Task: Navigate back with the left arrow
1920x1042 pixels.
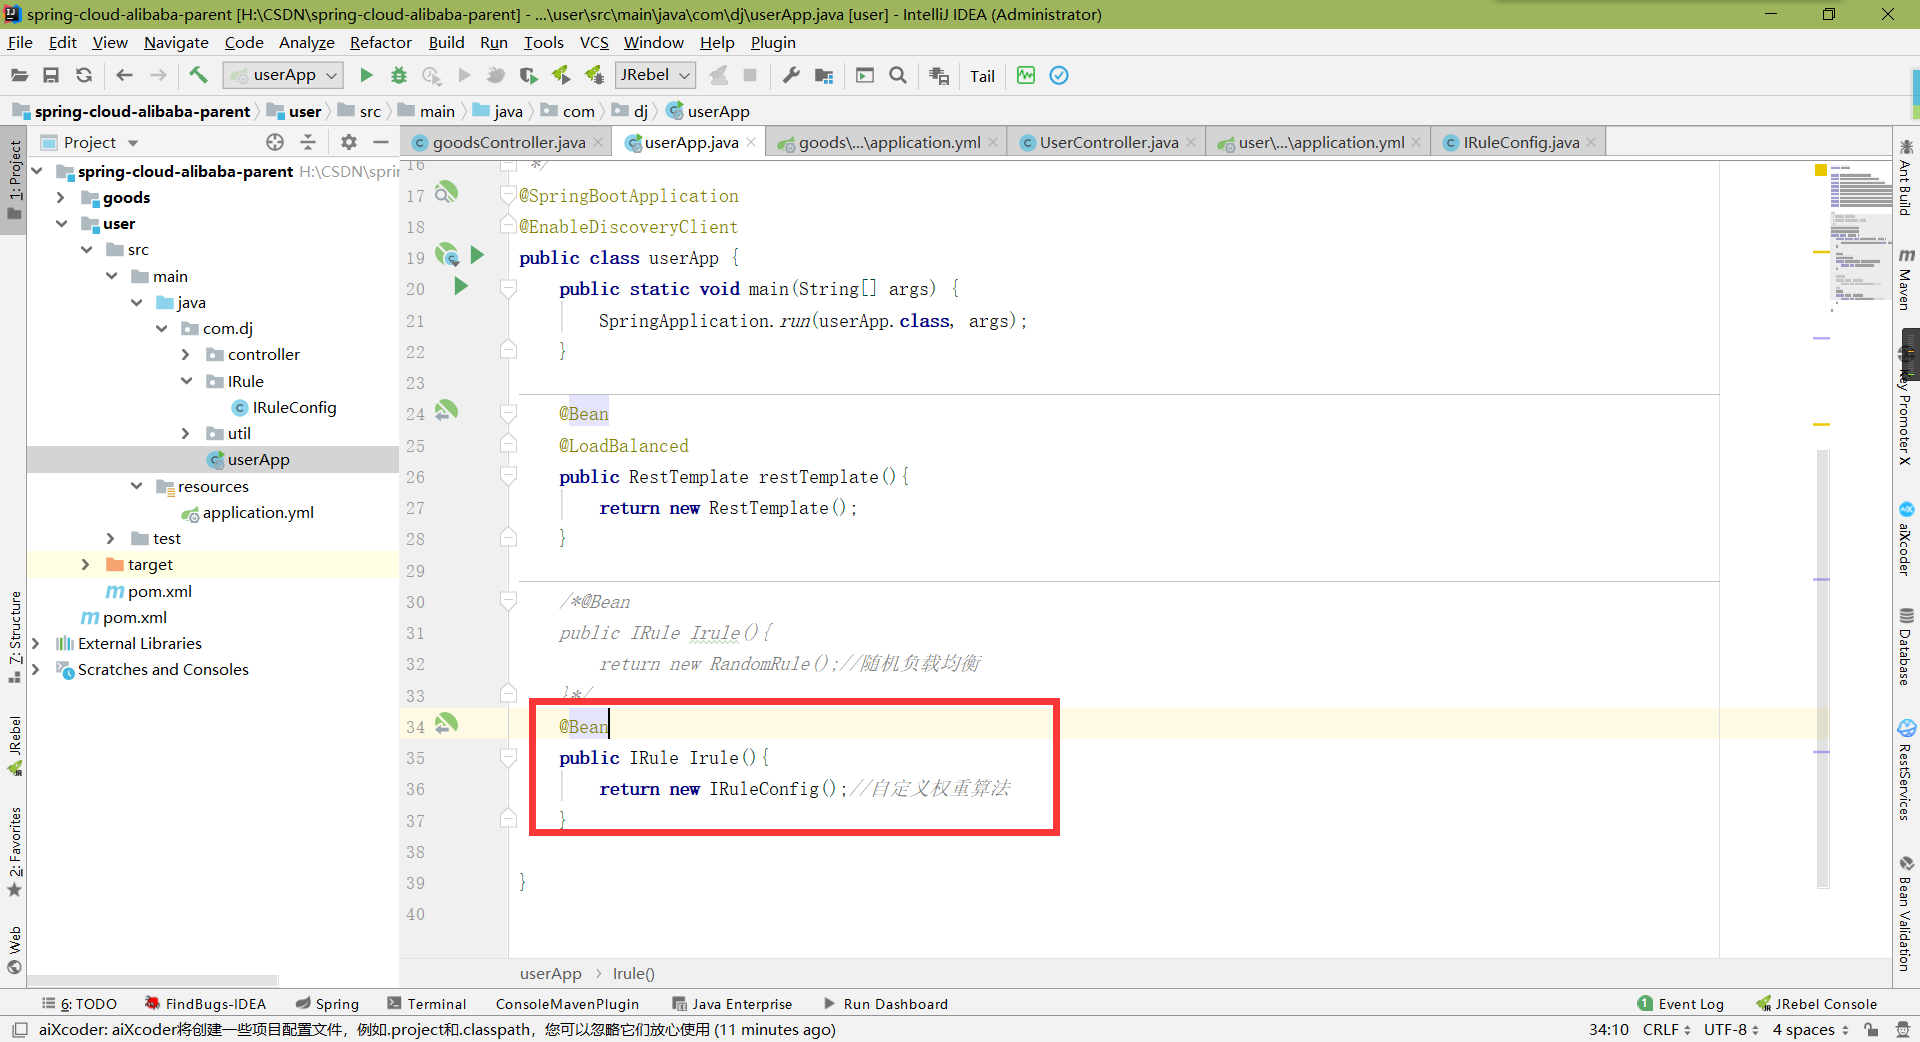Action: 124,75
